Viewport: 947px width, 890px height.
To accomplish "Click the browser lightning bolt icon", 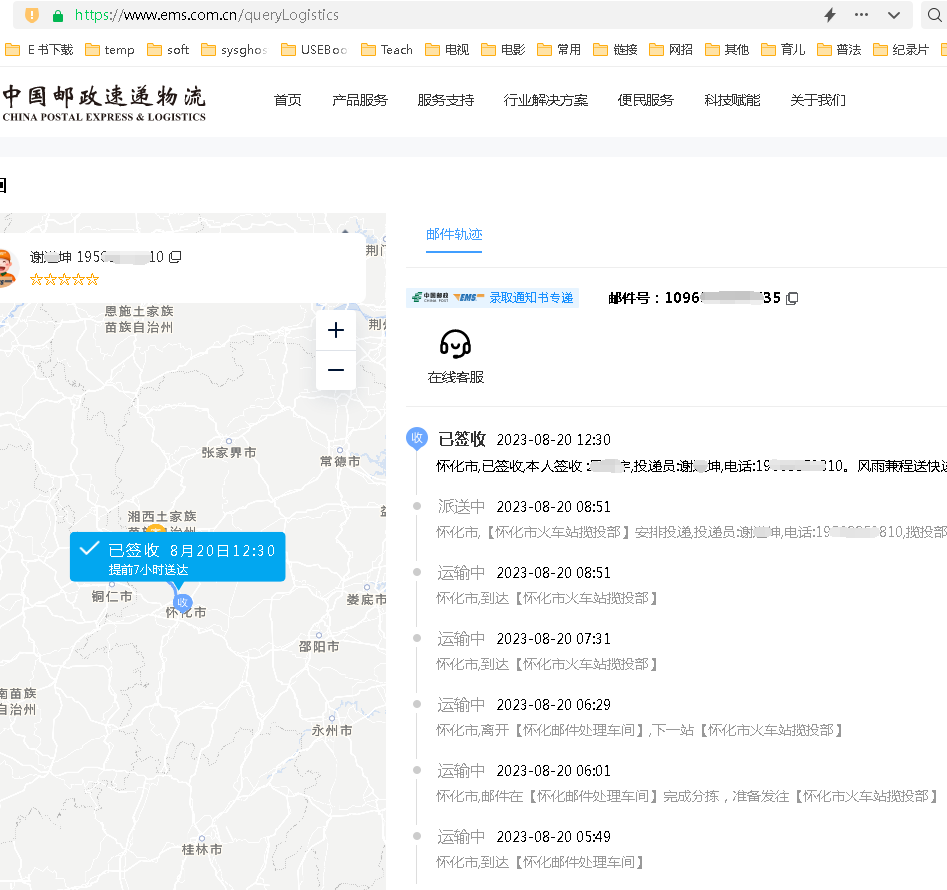I will pyautogui.click(x=829, y=15).
